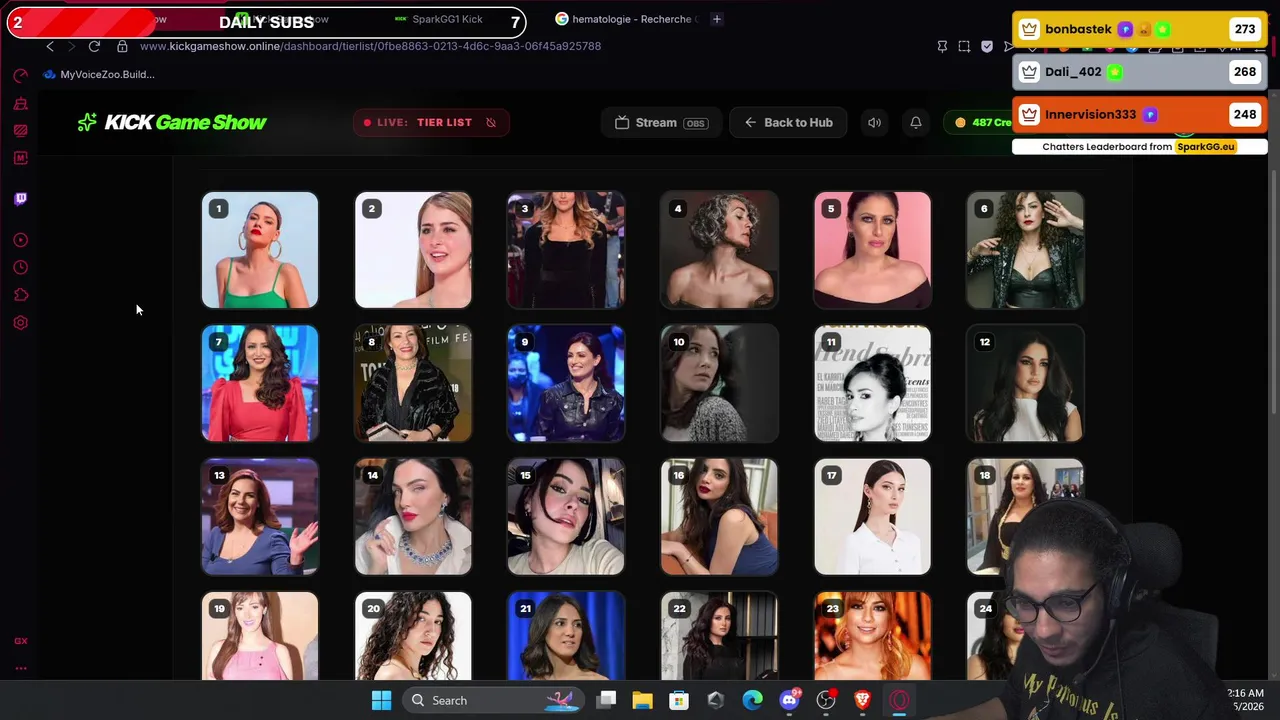Viewport: 1280px width, 720px height.
Task: Click the LIVE: TIER LIST status badge
Action: coord(430,122)
